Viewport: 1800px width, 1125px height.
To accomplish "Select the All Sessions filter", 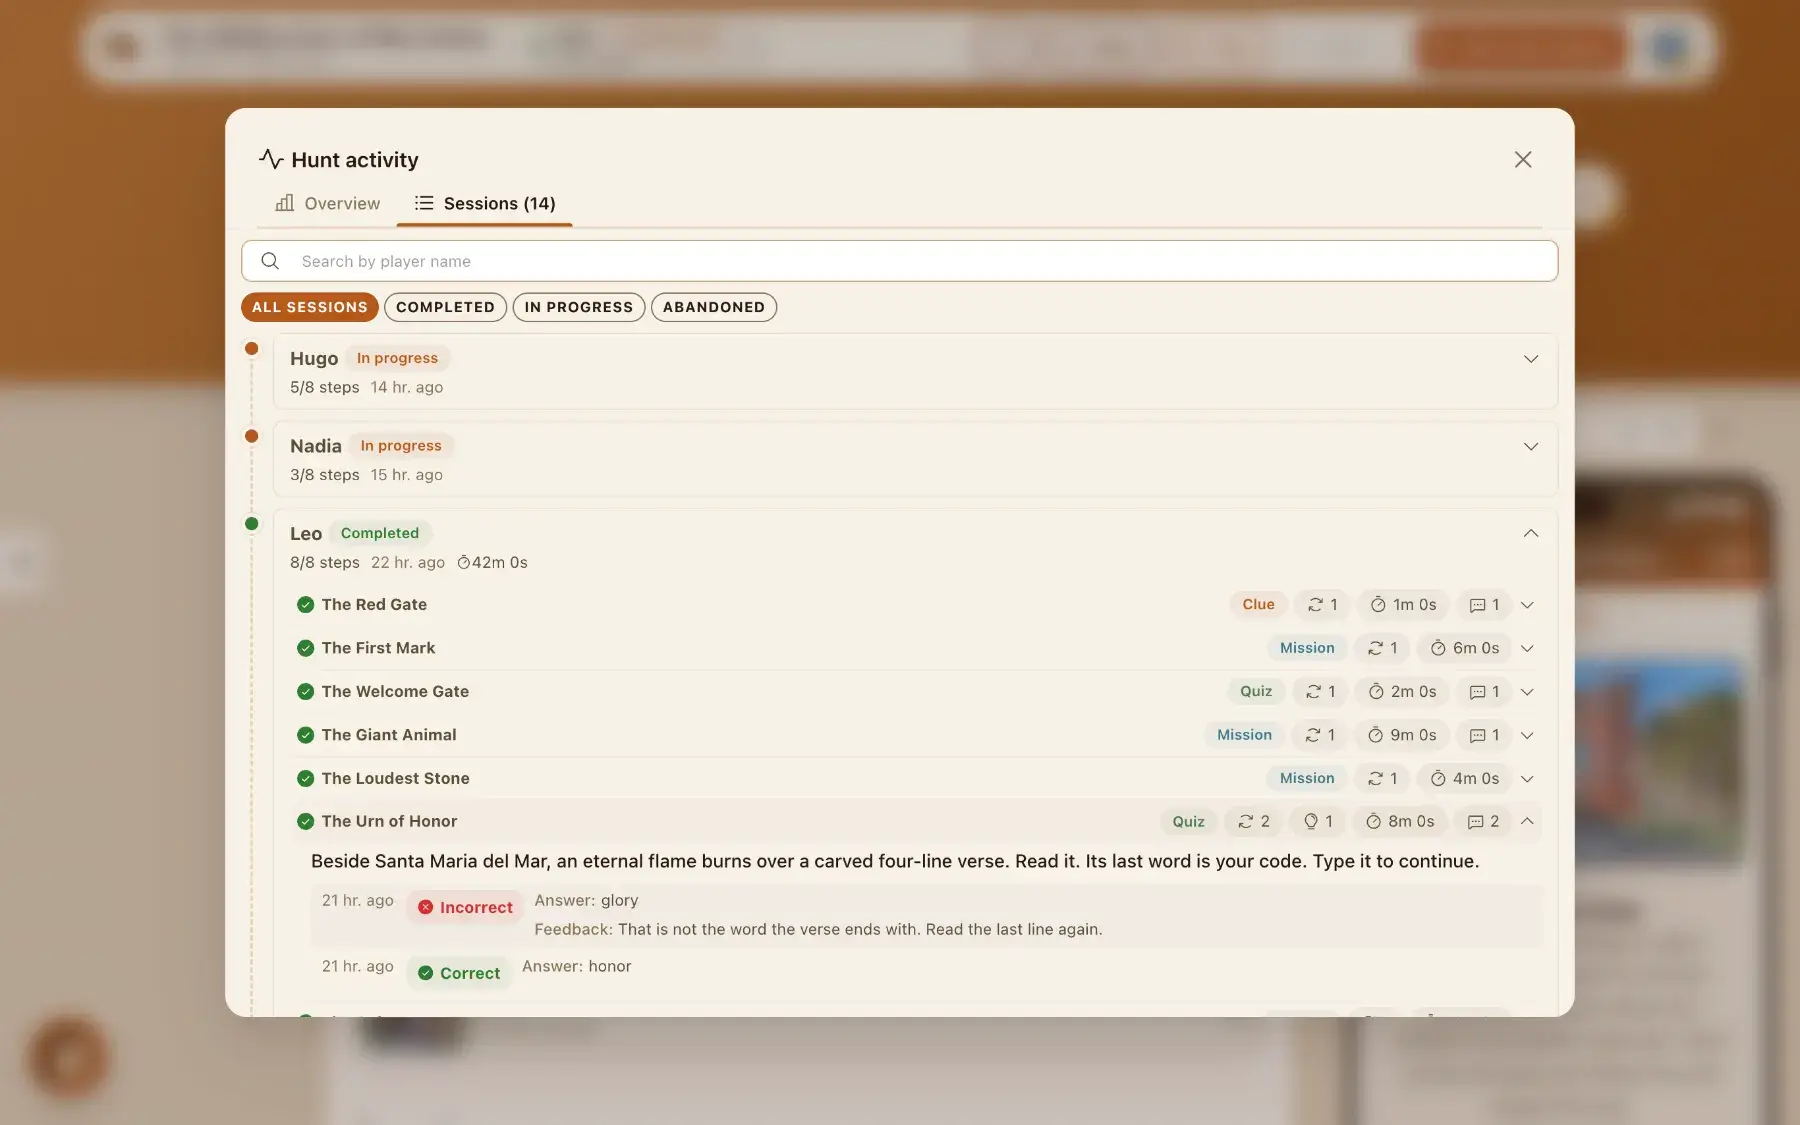I will [310, 307].
